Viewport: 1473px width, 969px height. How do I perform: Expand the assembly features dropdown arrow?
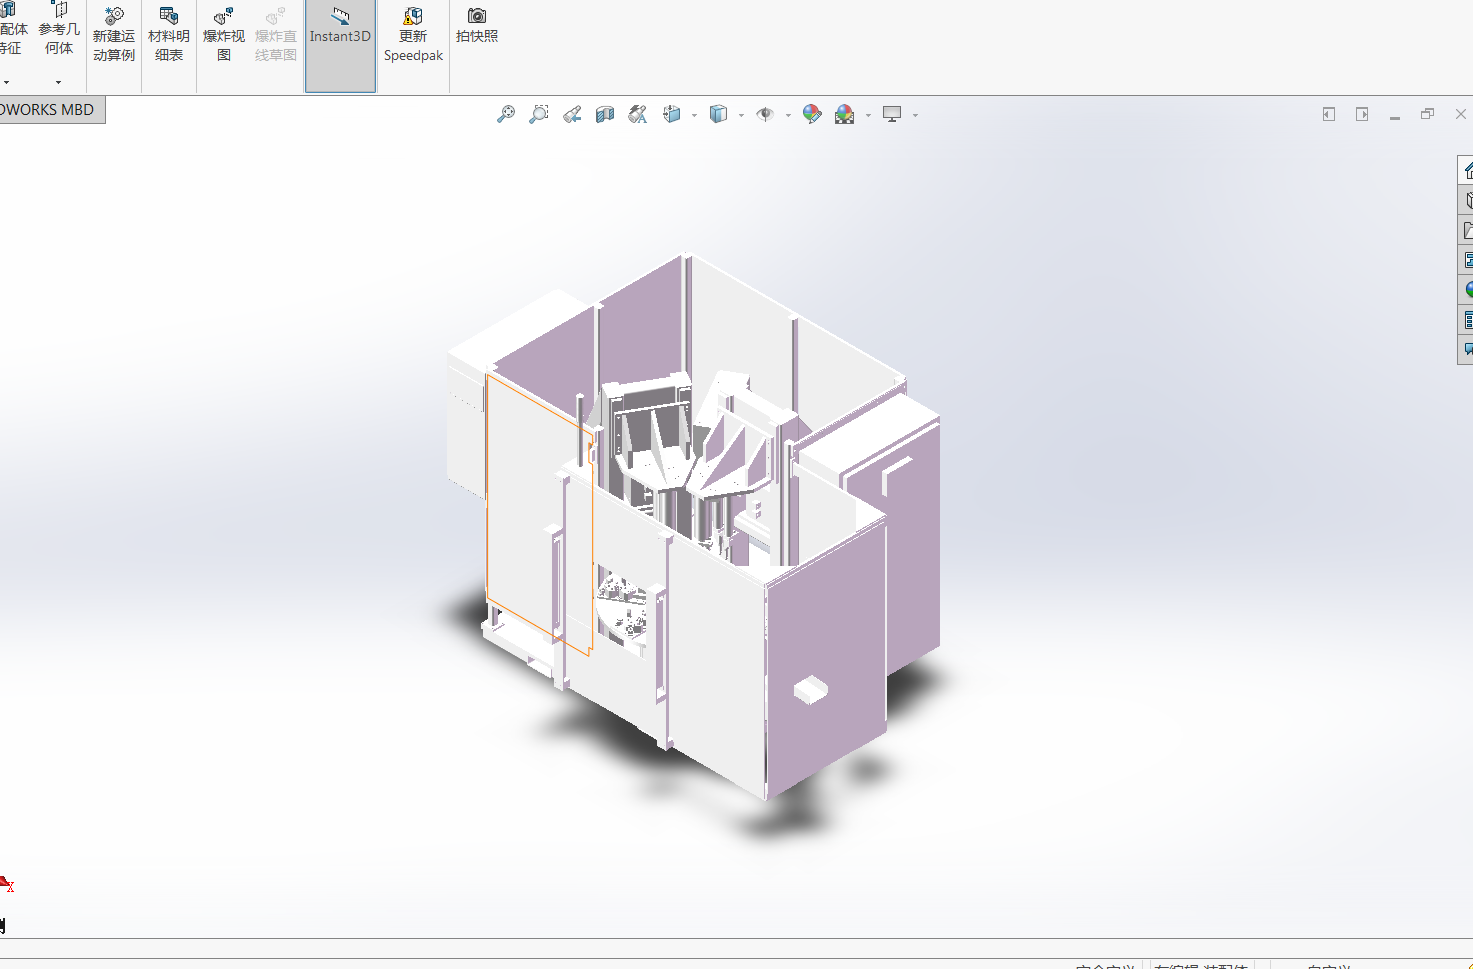(x=6, y=82)
